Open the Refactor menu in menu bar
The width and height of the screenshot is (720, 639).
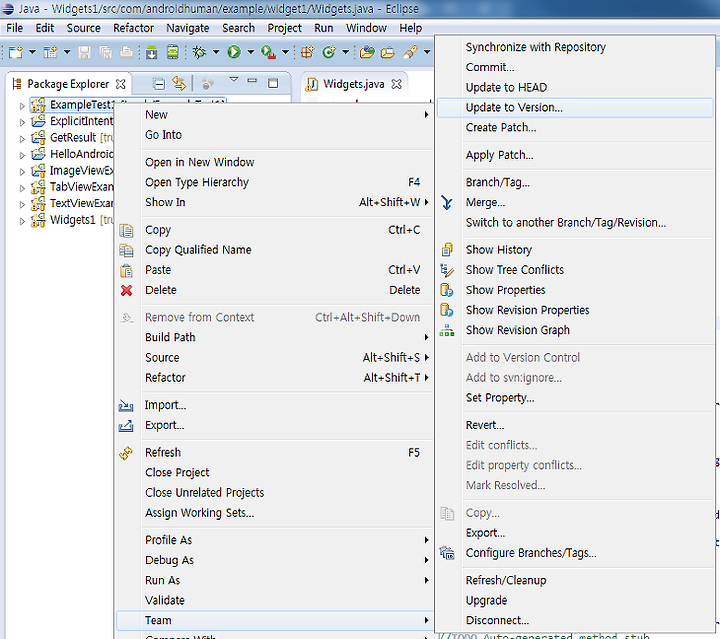pos(134,28)
